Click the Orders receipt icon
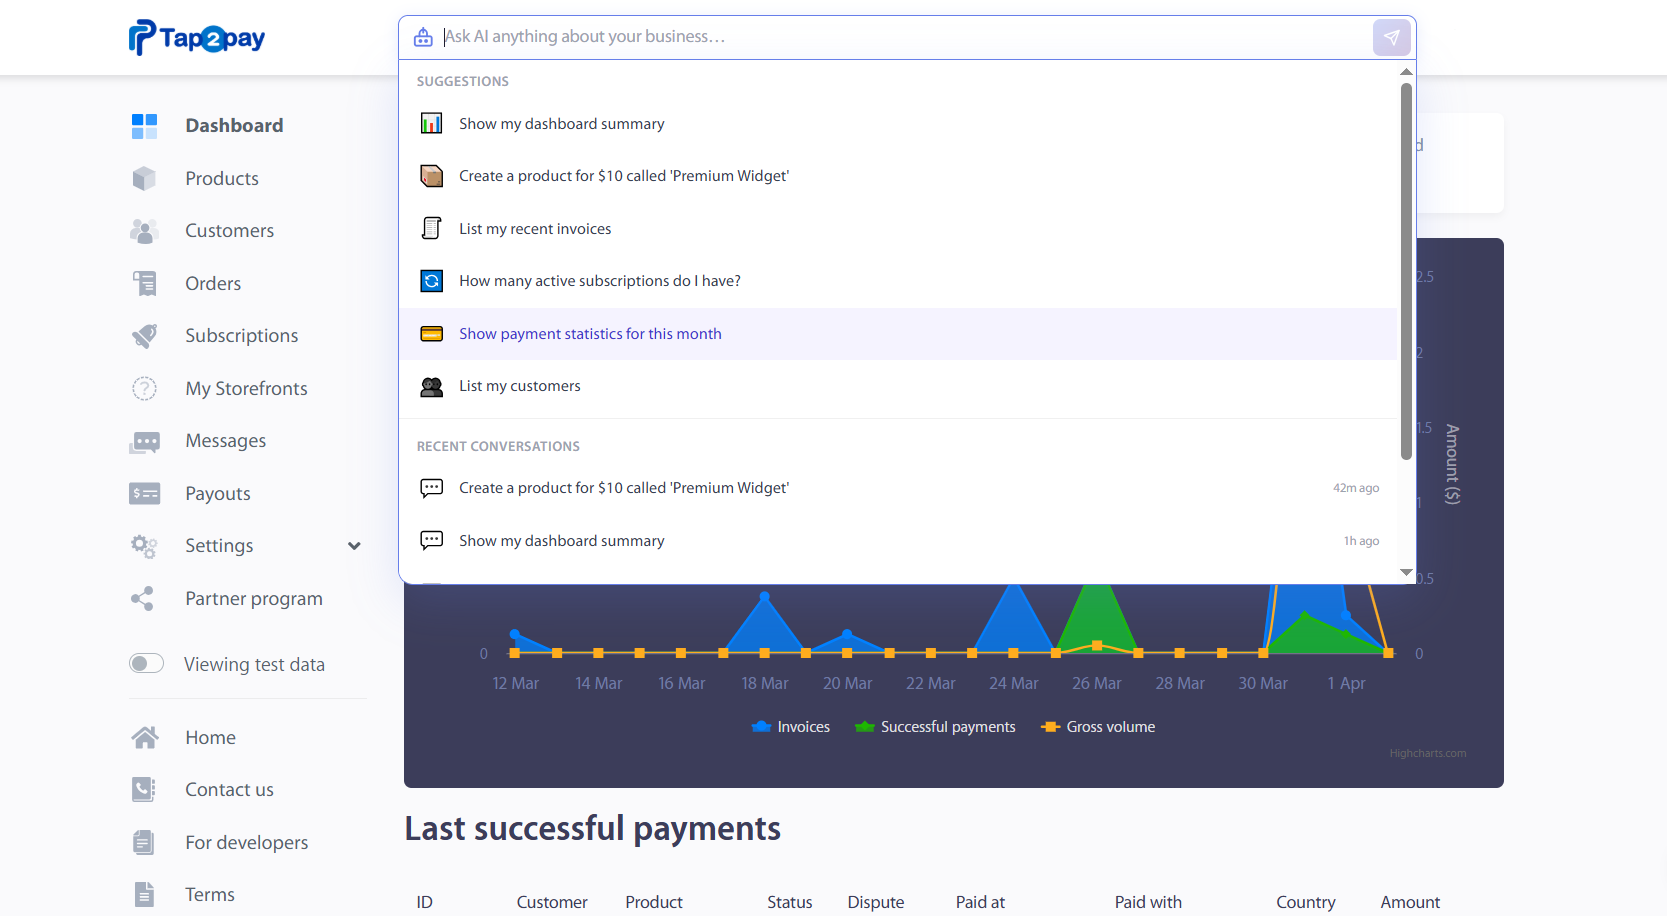1667x916 pixels. tap(145, 284)
